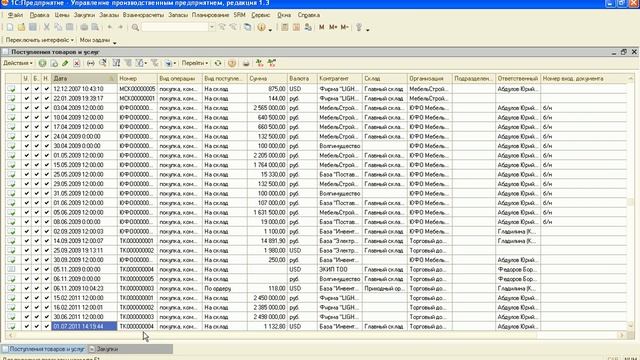This screenshot has width=640, height=360.
Task: Show Dt/Kt postings result icon
Action: click(259, 63)
